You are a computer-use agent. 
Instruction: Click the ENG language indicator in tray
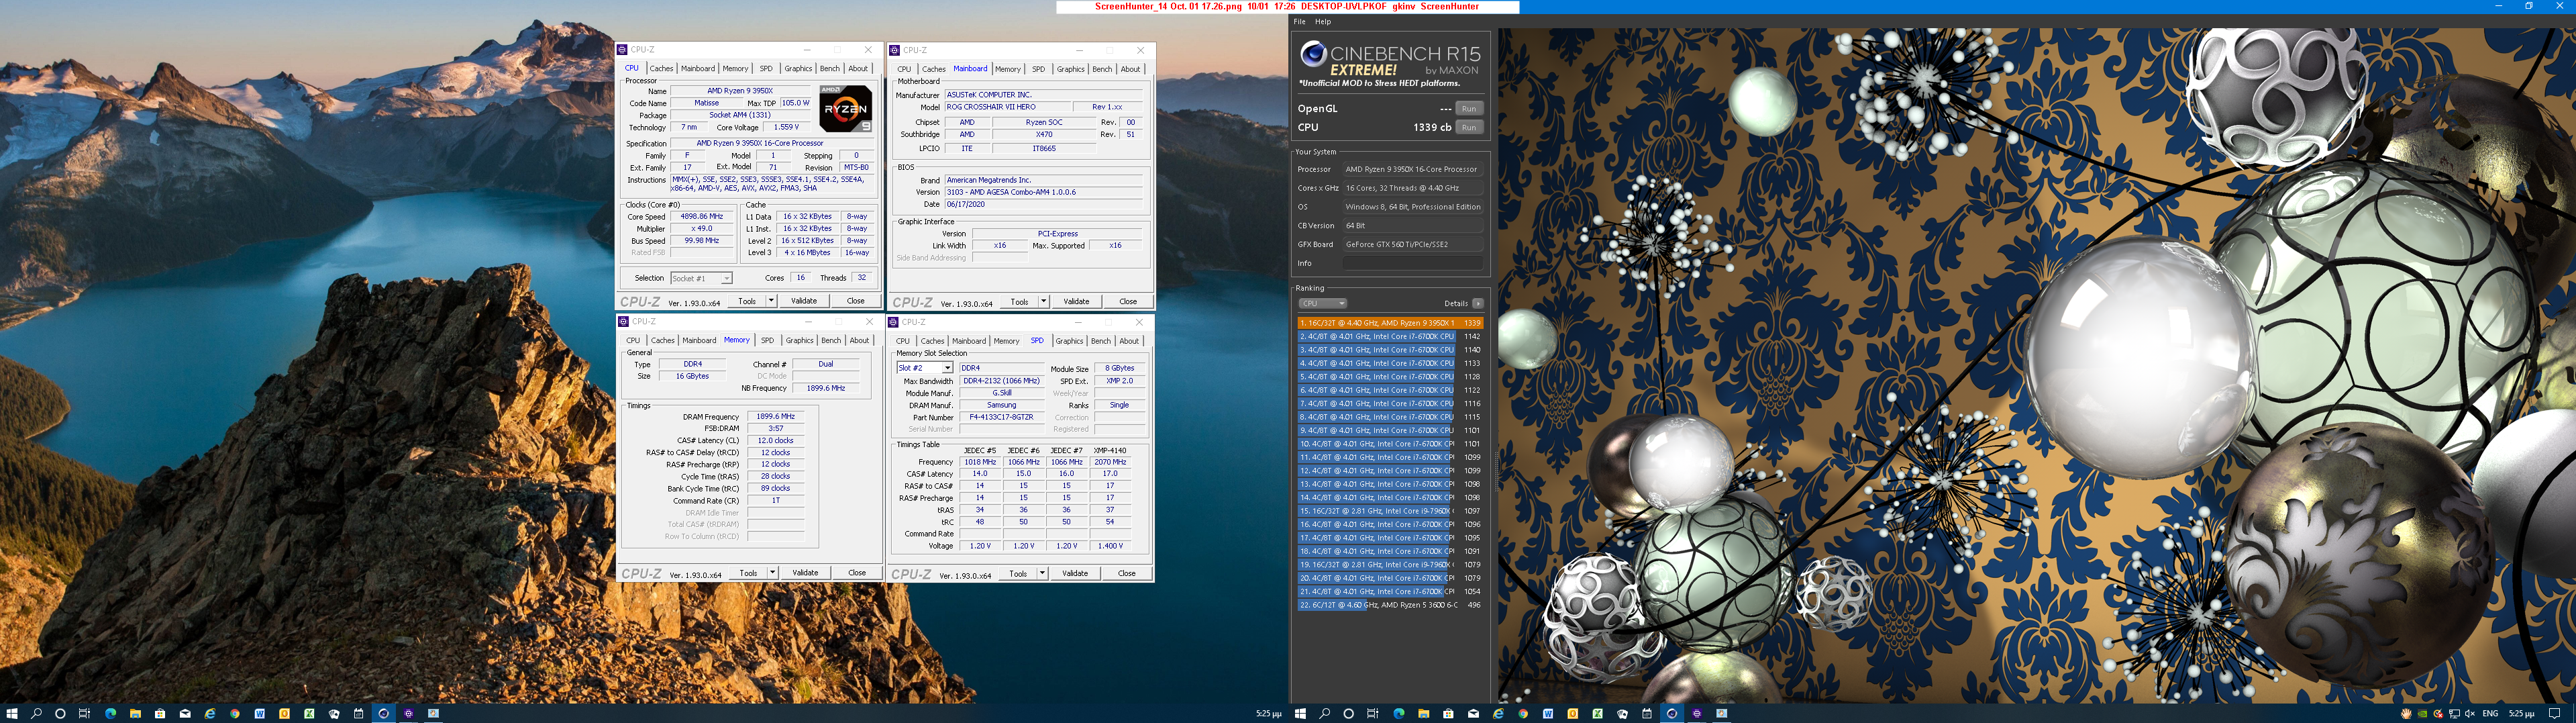click(2490, 714)
